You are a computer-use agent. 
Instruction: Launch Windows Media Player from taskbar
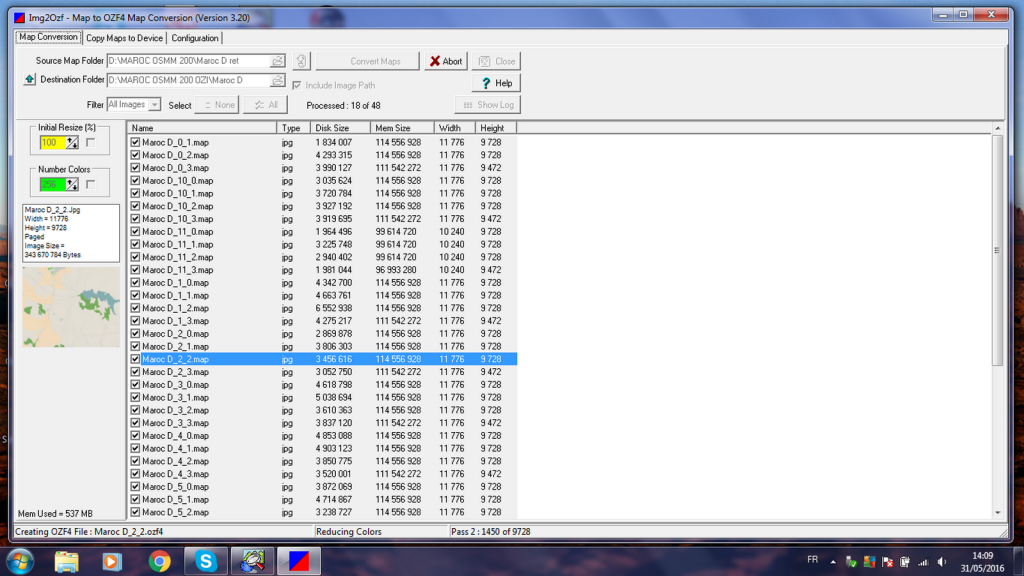[x=112, y=561]
